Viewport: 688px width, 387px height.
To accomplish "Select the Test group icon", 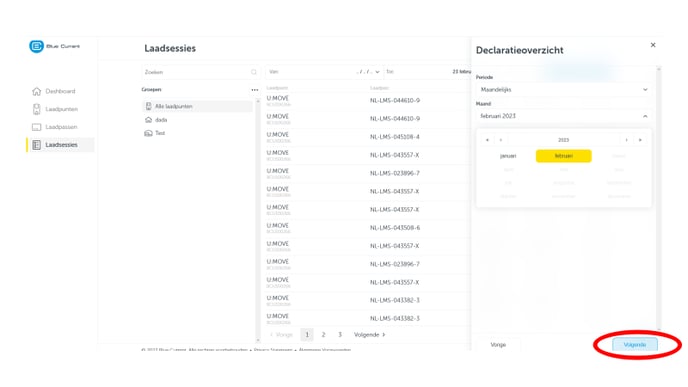I will [148, 133].
